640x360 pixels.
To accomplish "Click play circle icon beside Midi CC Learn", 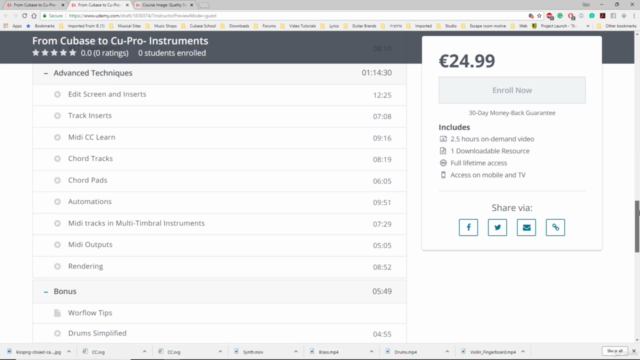I will click(57, 138).
